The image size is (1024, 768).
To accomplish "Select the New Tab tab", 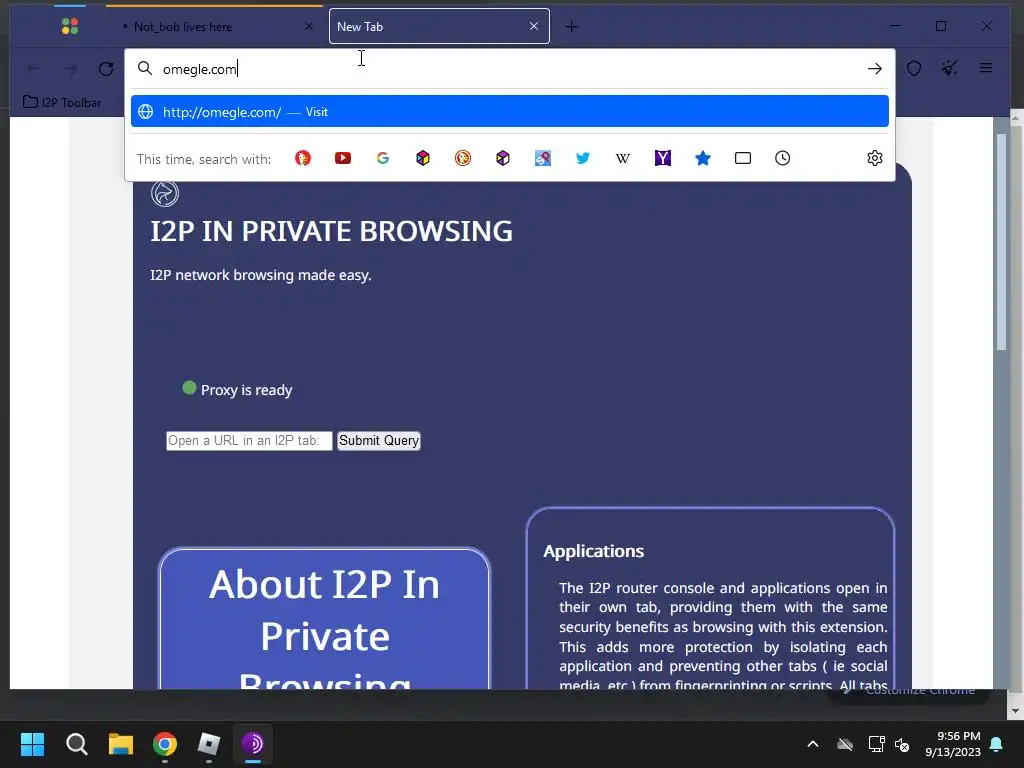I will click(439, 27).
